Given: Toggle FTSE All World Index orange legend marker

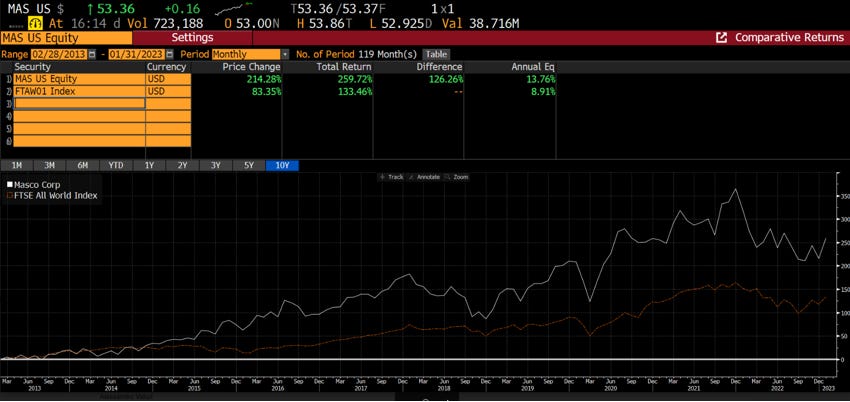Looking at the screenshot, I should pos(9,196).
